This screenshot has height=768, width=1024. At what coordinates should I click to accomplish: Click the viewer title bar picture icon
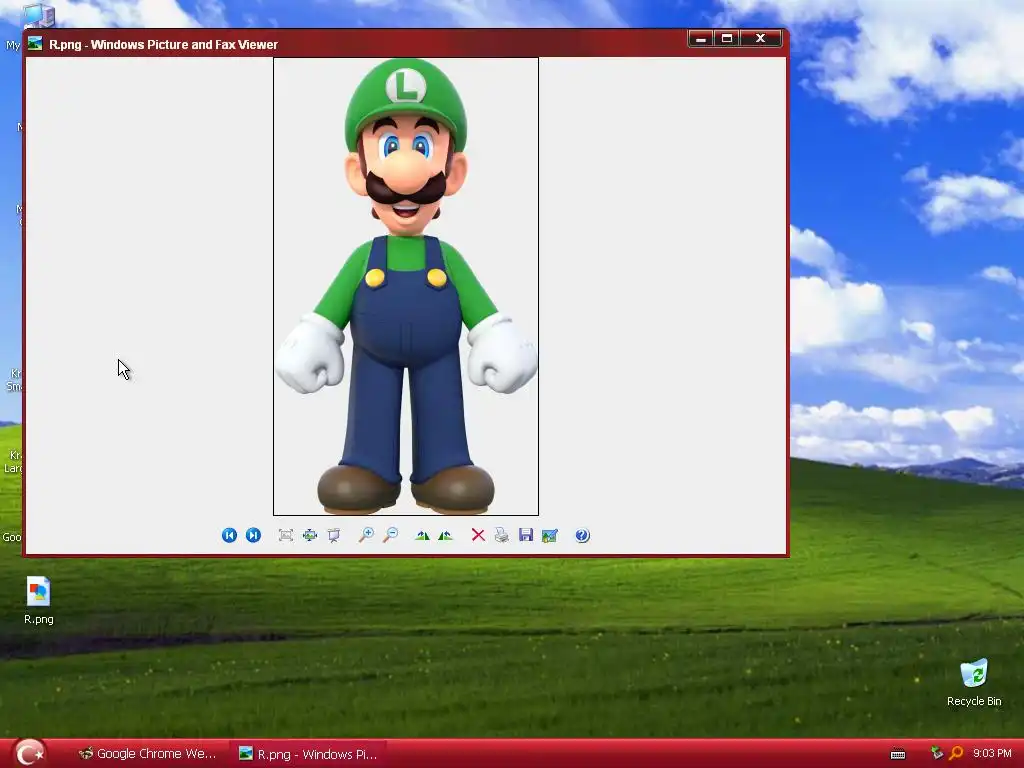[35, 44]
